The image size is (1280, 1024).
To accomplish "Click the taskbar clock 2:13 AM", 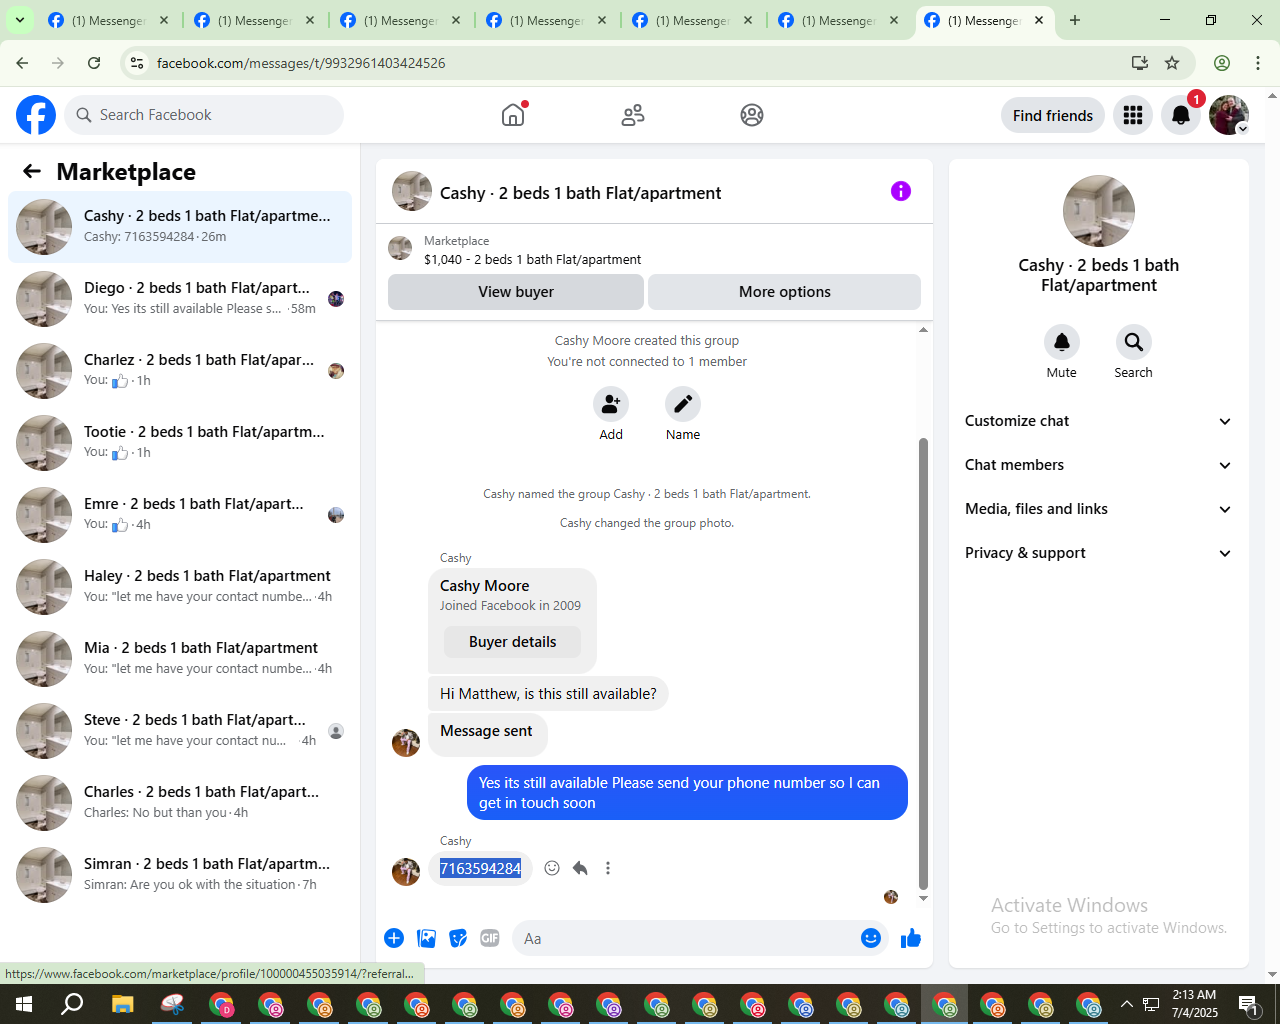I will (1195, 994).
